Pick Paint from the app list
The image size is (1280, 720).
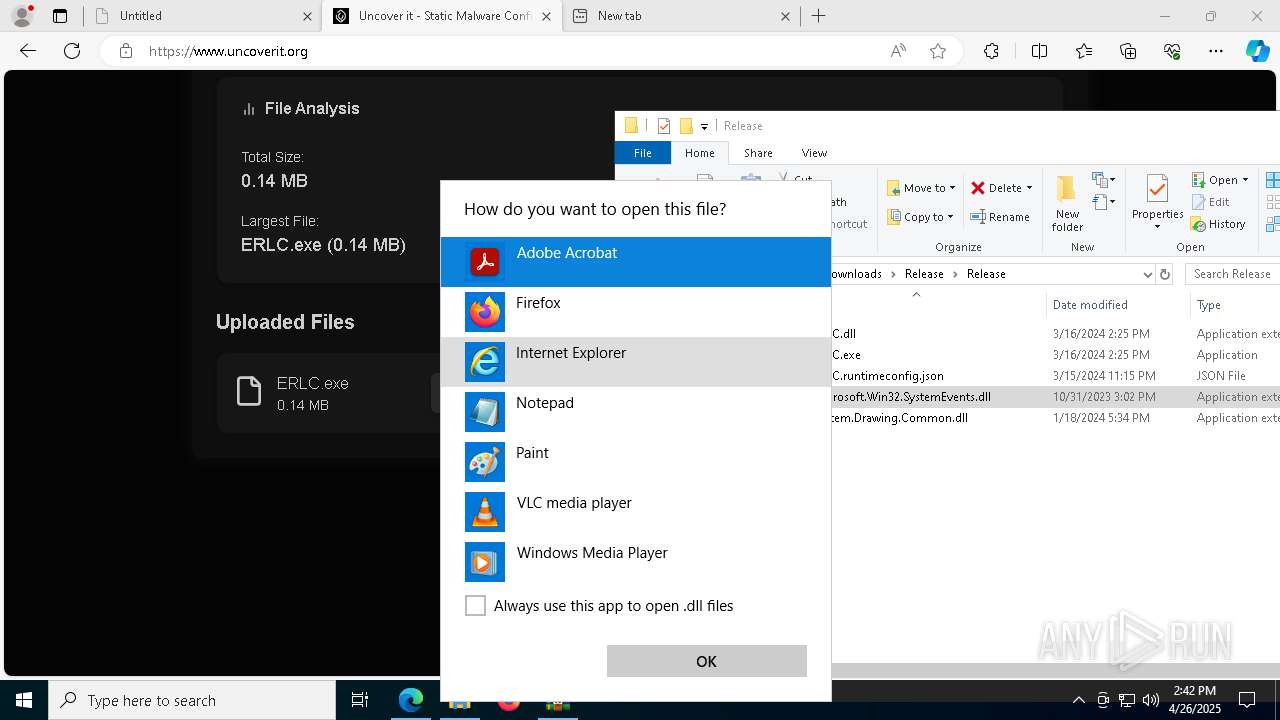[x=636, y=462]
